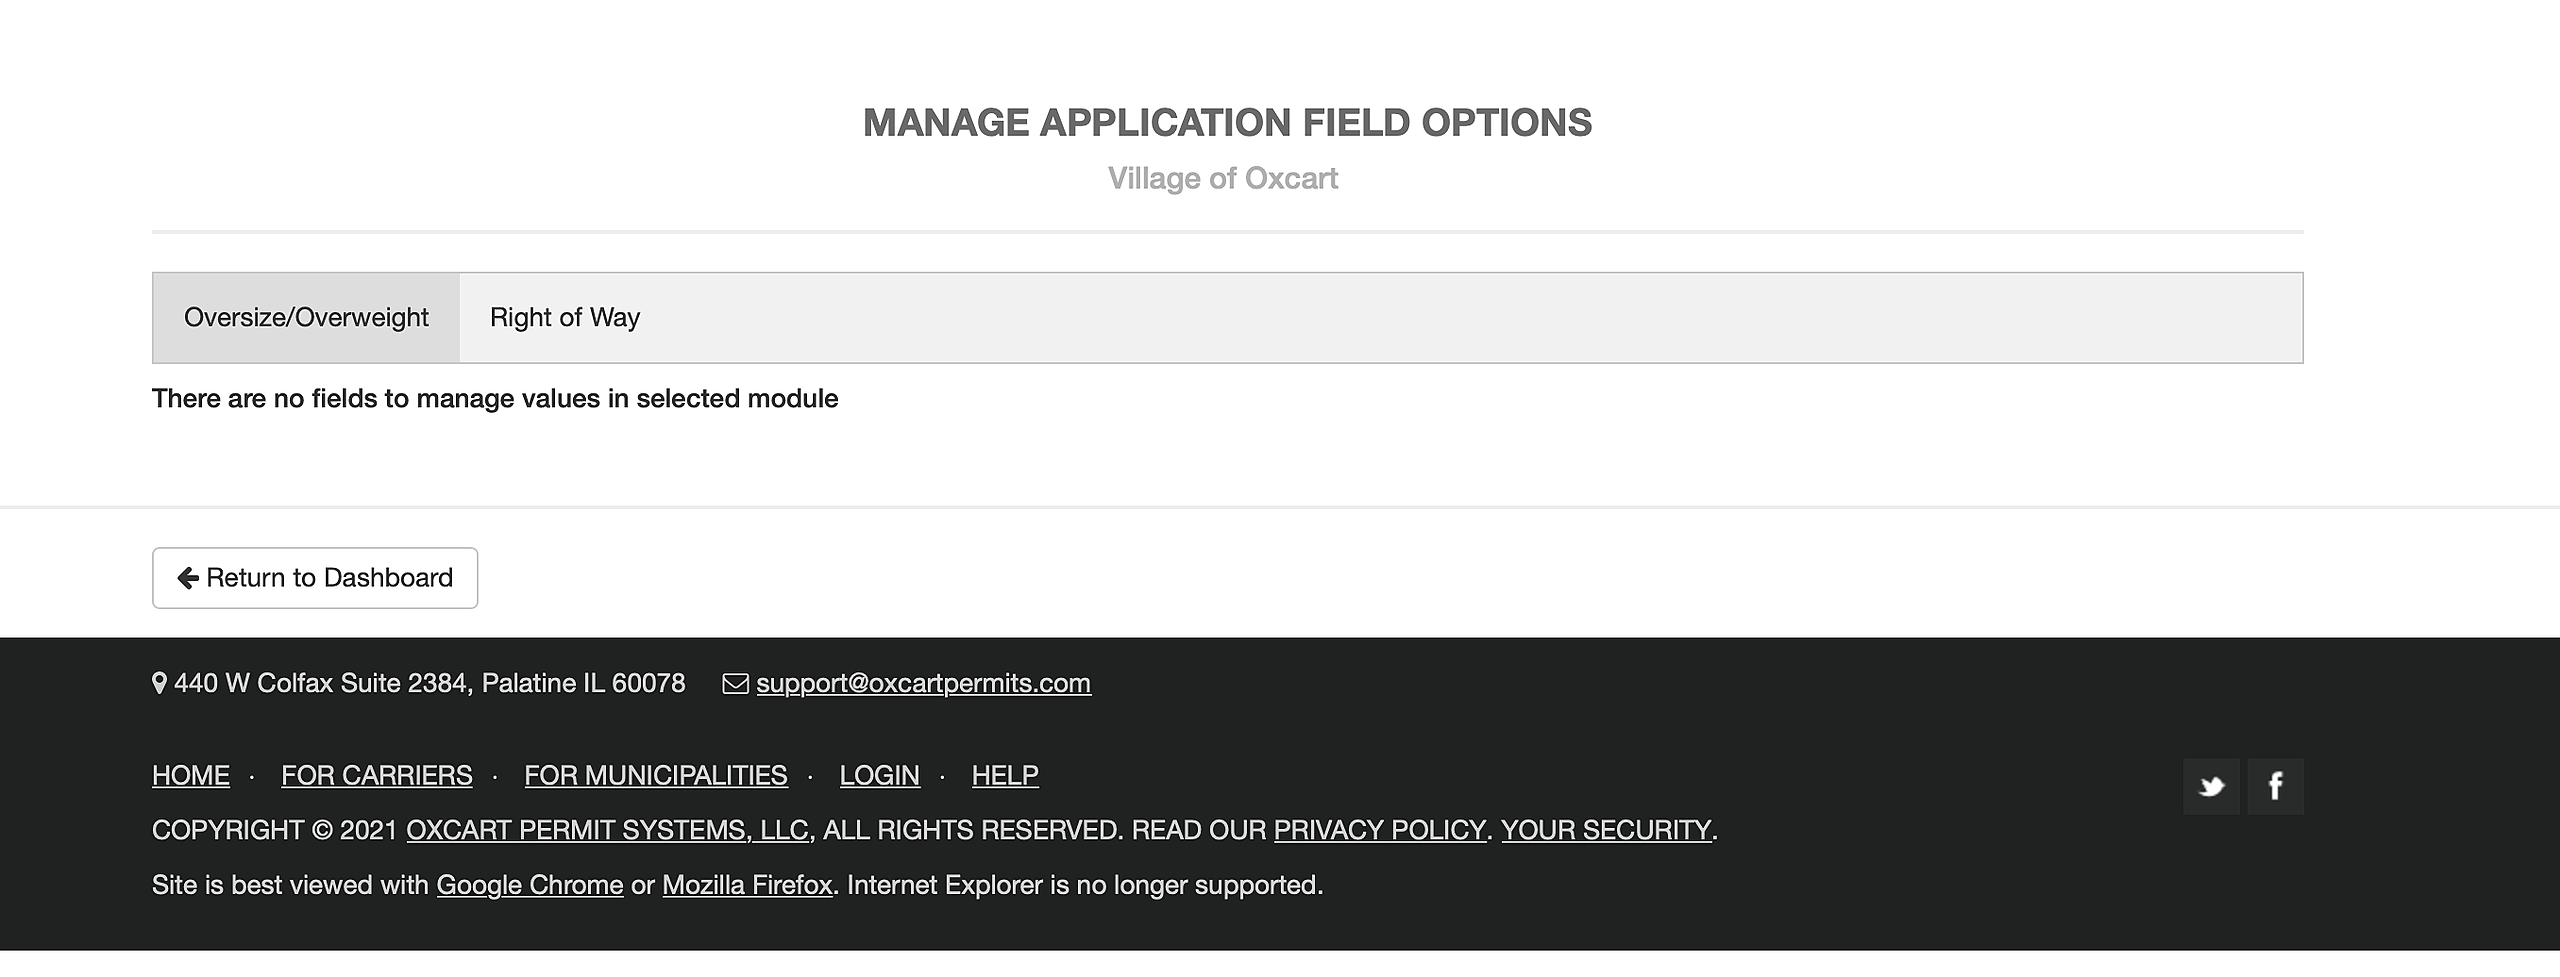Open the Twitter social media icon
Viewport: 2560px width, 977px height.
coord(2210,786)
